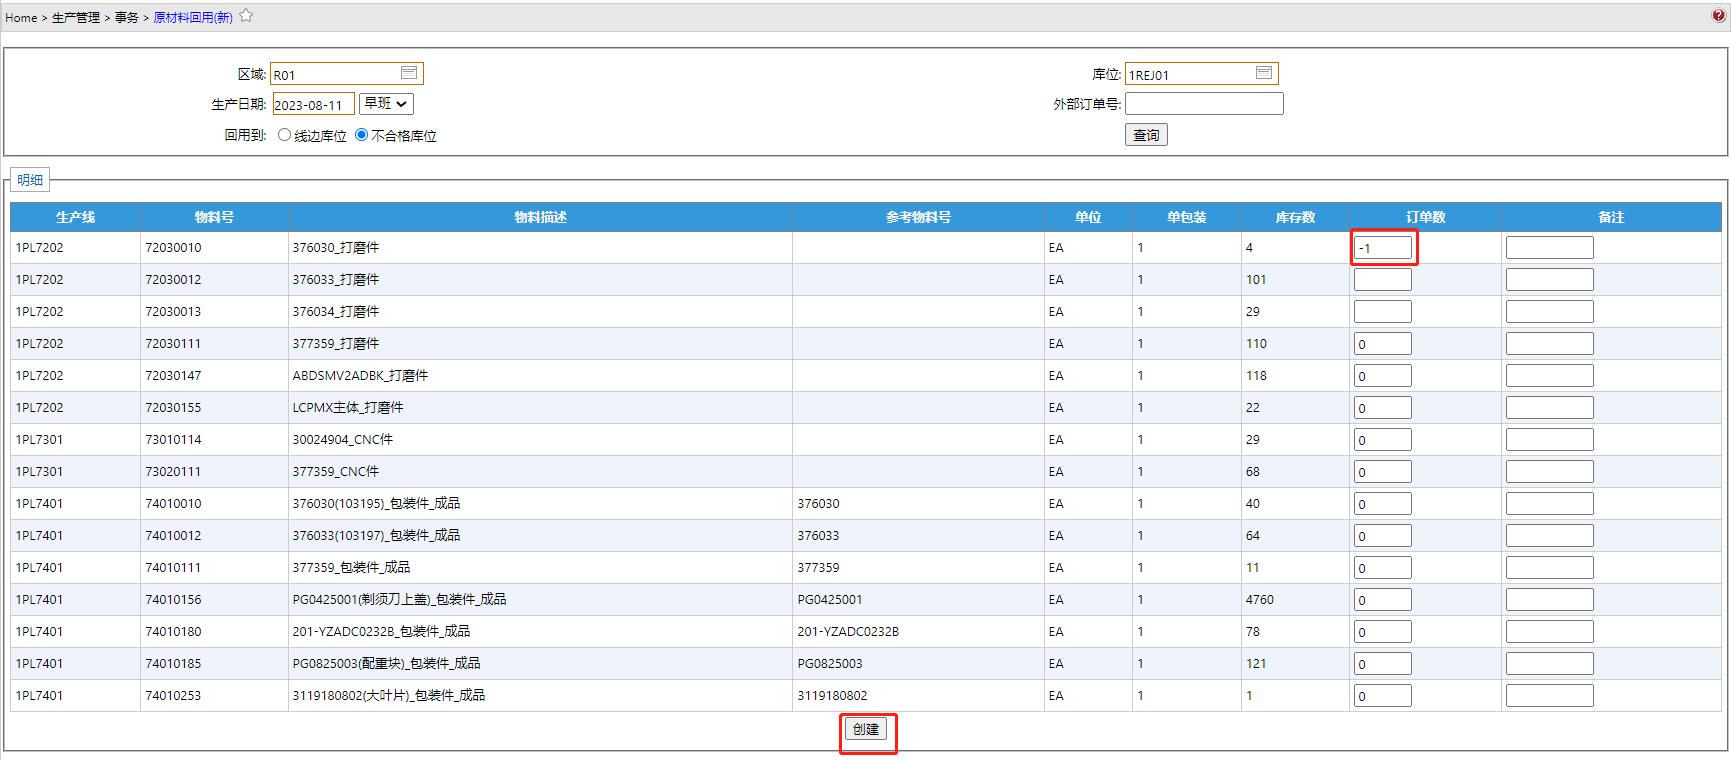The image size is (1731, 760).
Task: Select reference number 201-YZADC0232B
Action: 848,632
